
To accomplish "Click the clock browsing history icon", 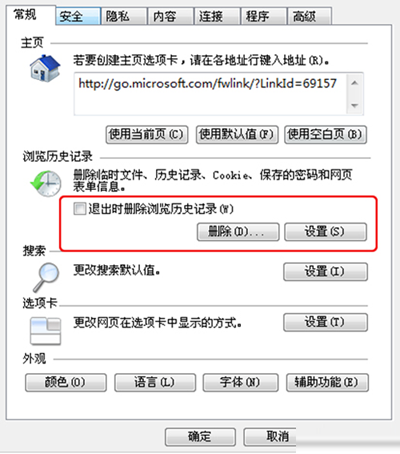I will coord(46,183).
